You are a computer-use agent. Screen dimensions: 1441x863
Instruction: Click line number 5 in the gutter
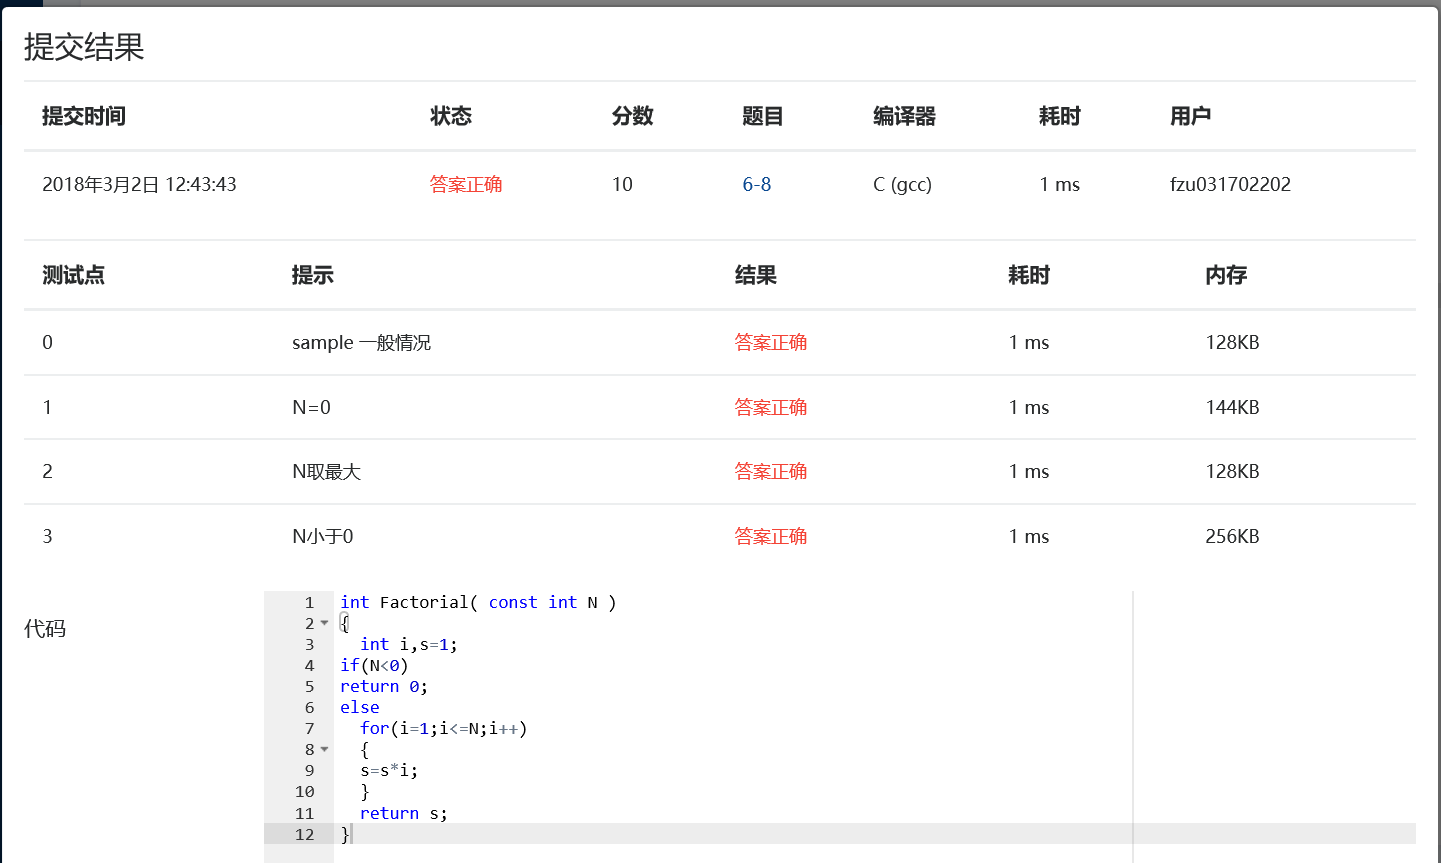(309, 687)
